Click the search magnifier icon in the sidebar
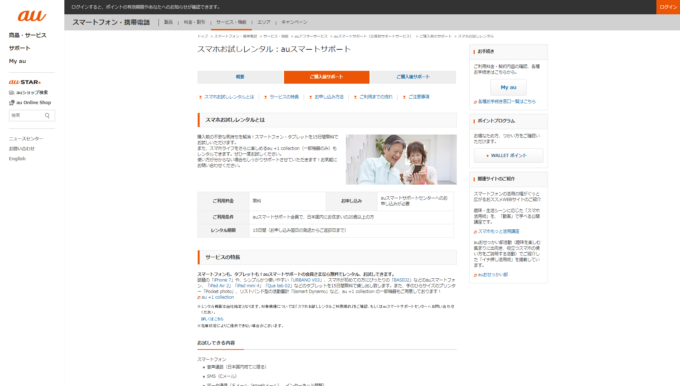 [47, 115]
